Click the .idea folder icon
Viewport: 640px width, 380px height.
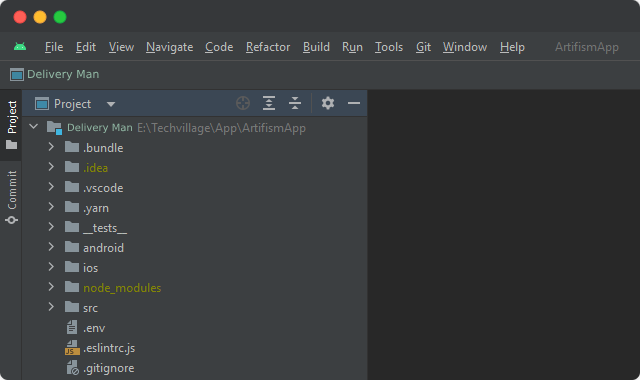(72, 167)
